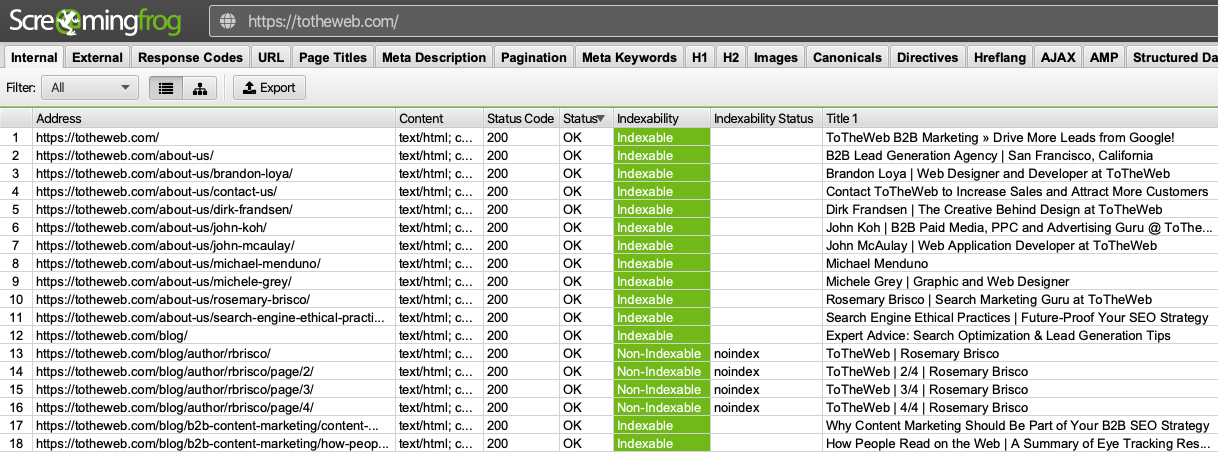Open the AJAX tab
Image resolution: width=1218 pixels, height=452 pixels.
(x=1058, y=58)
